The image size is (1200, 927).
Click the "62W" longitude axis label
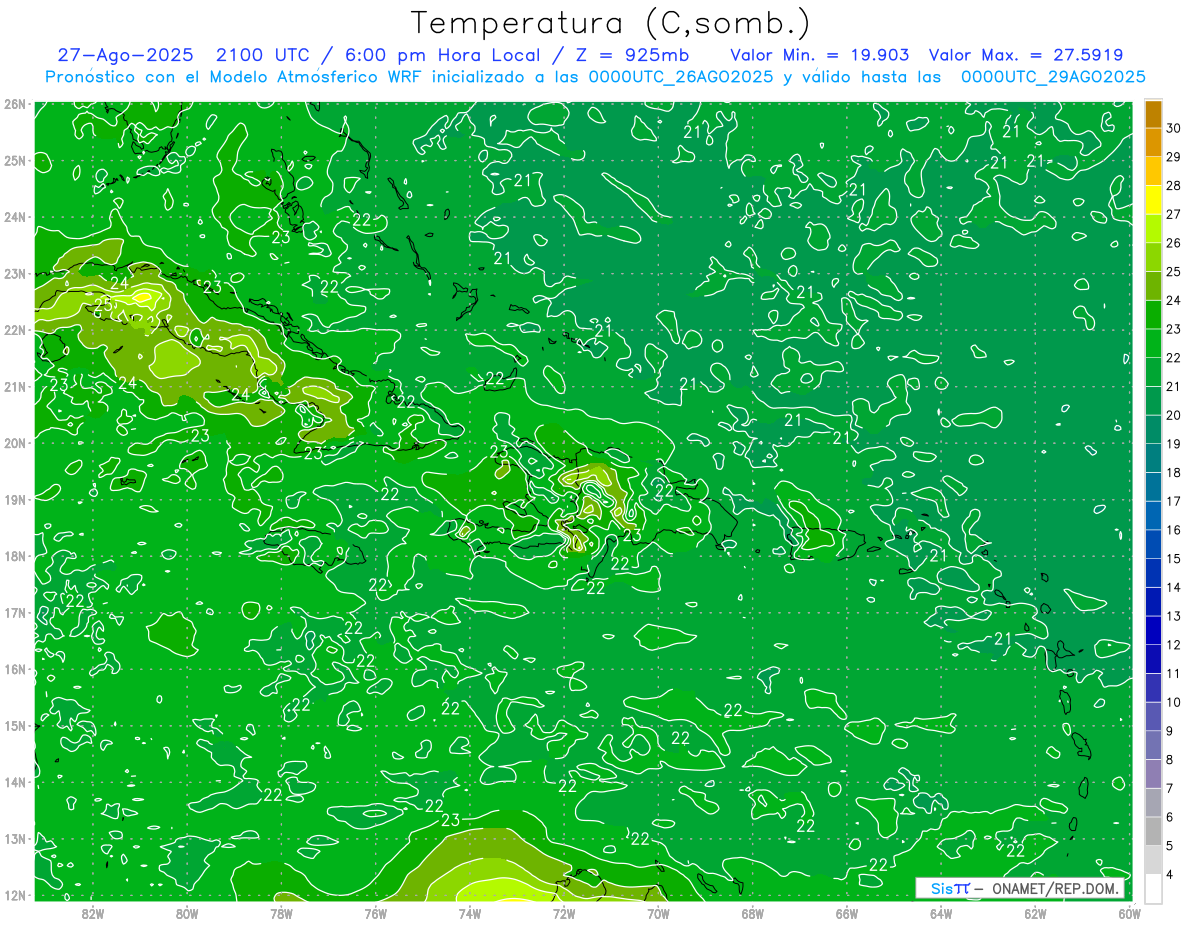point(1035,912)
